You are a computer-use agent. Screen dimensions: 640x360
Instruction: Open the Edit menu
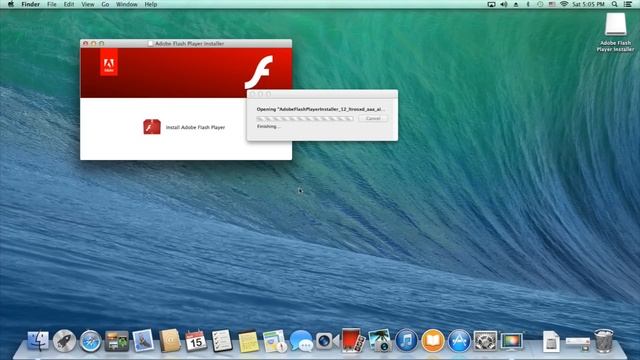pos(69,4)
